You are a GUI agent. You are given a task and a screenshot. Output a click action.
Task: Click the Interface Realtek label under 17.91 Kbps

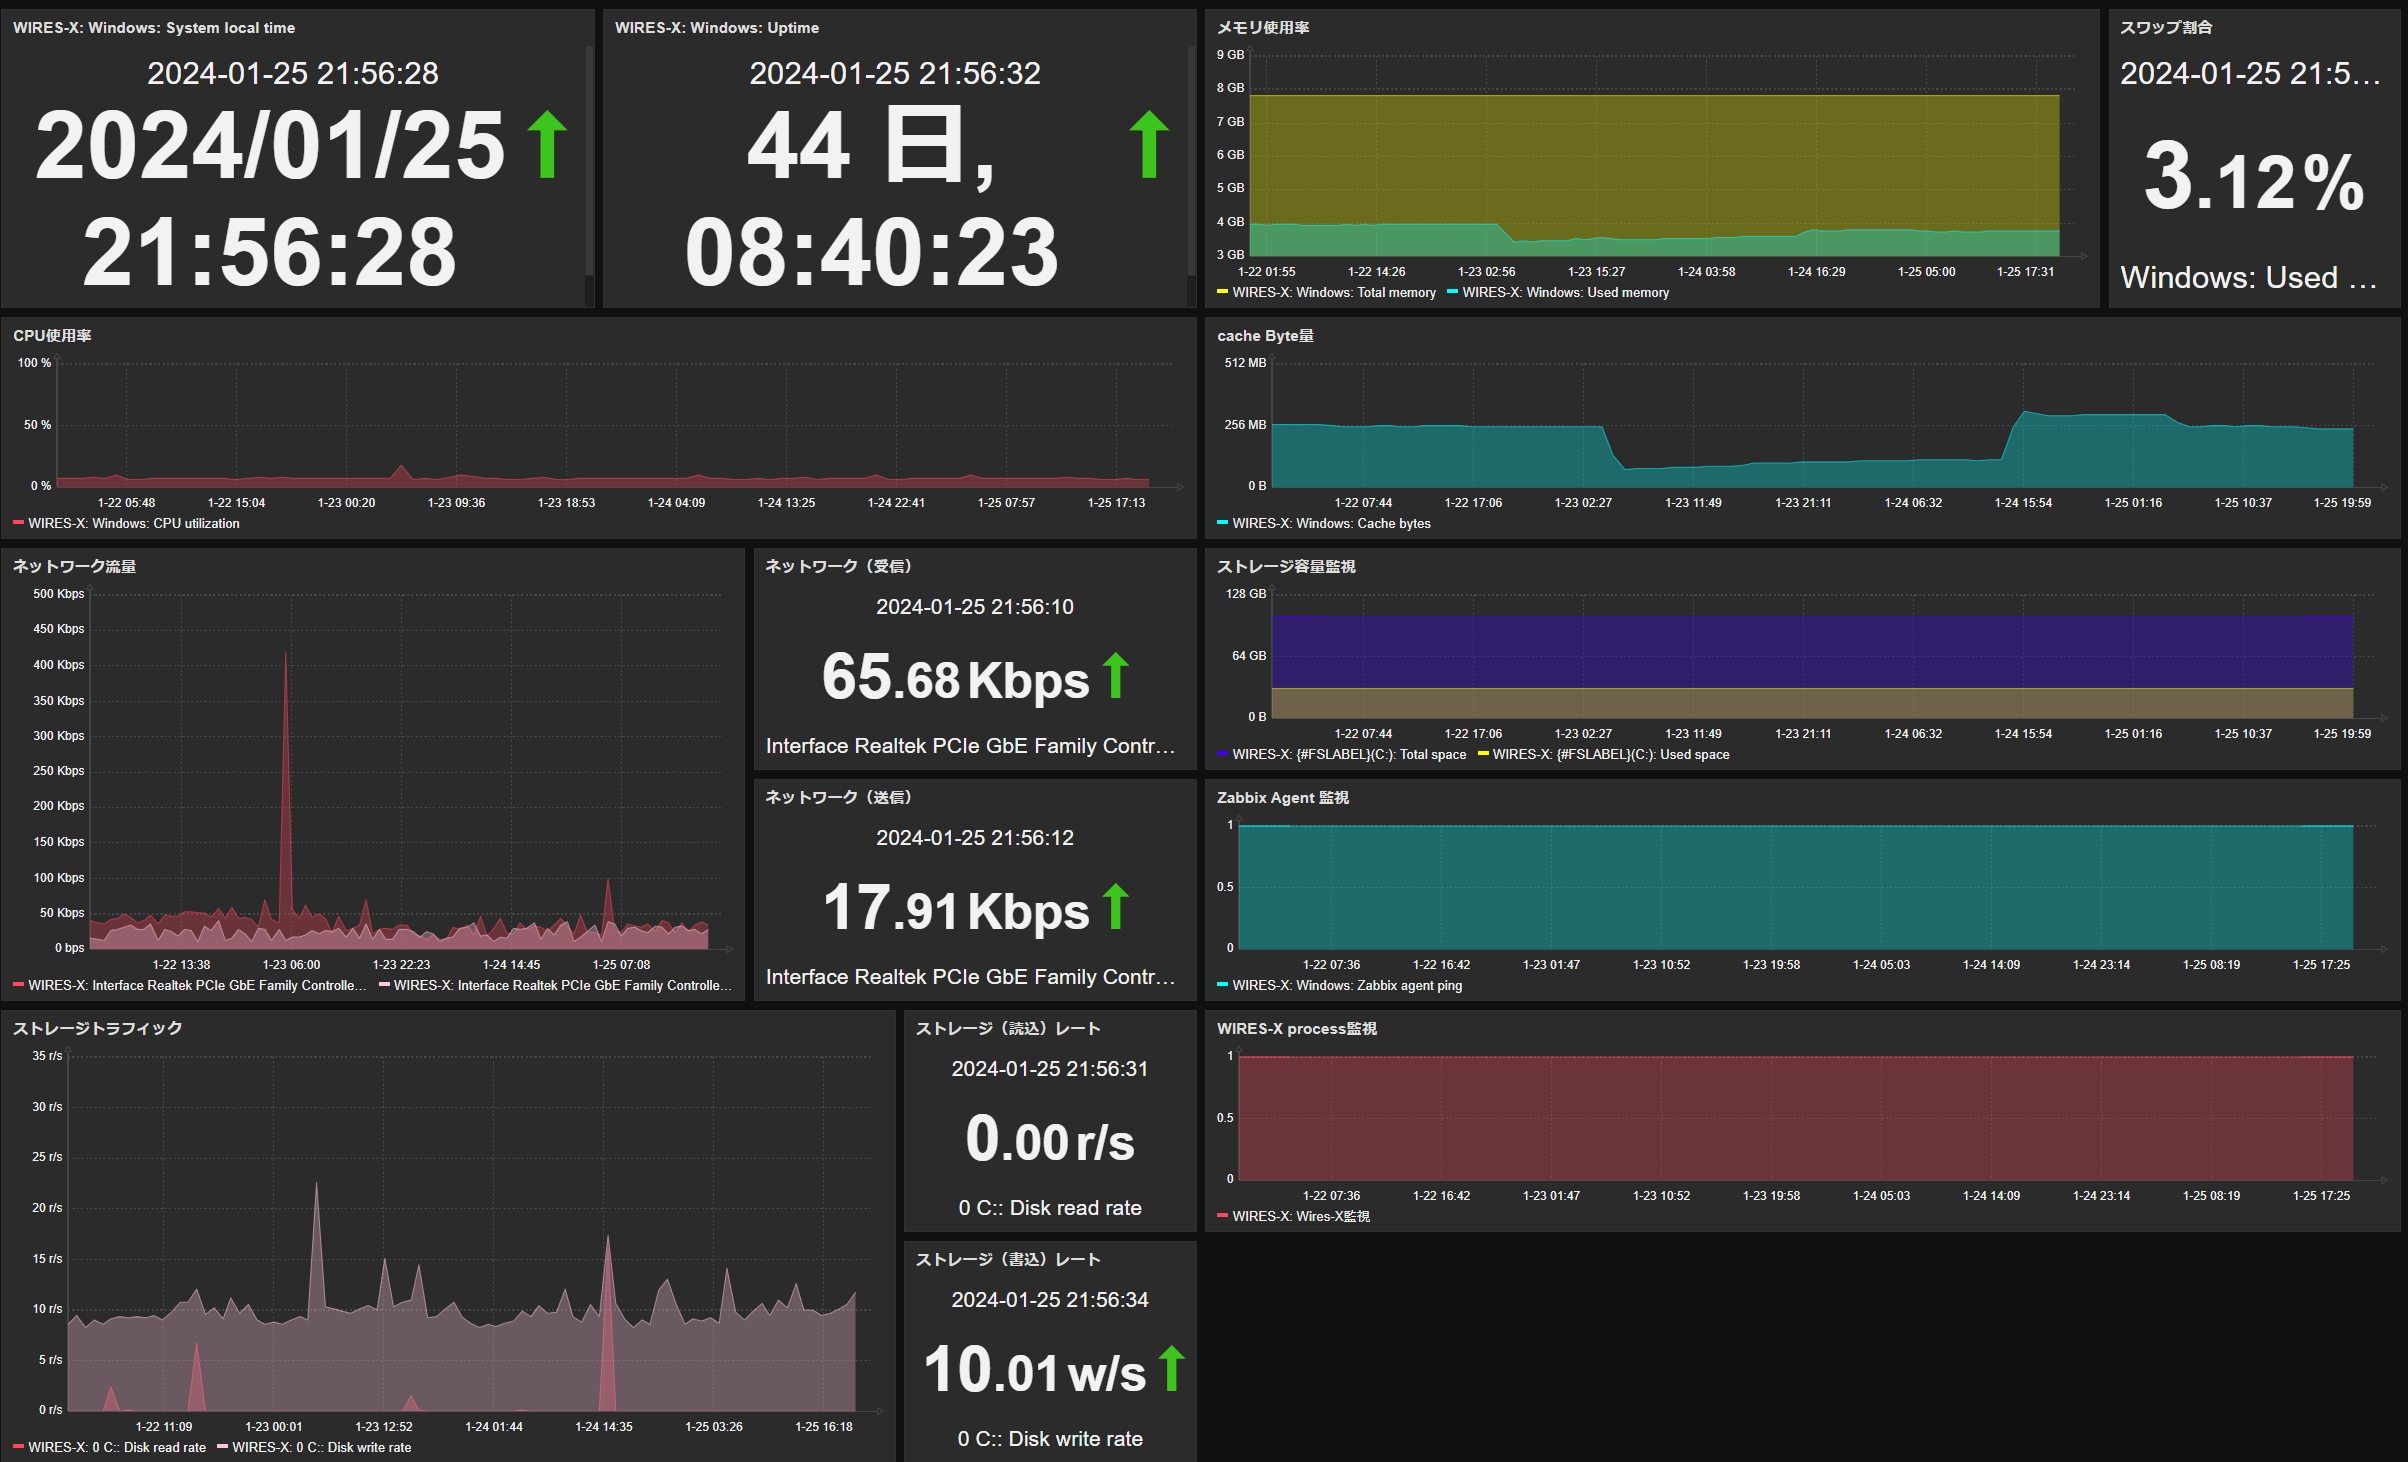pyautogui.click(x=970, y=977)
